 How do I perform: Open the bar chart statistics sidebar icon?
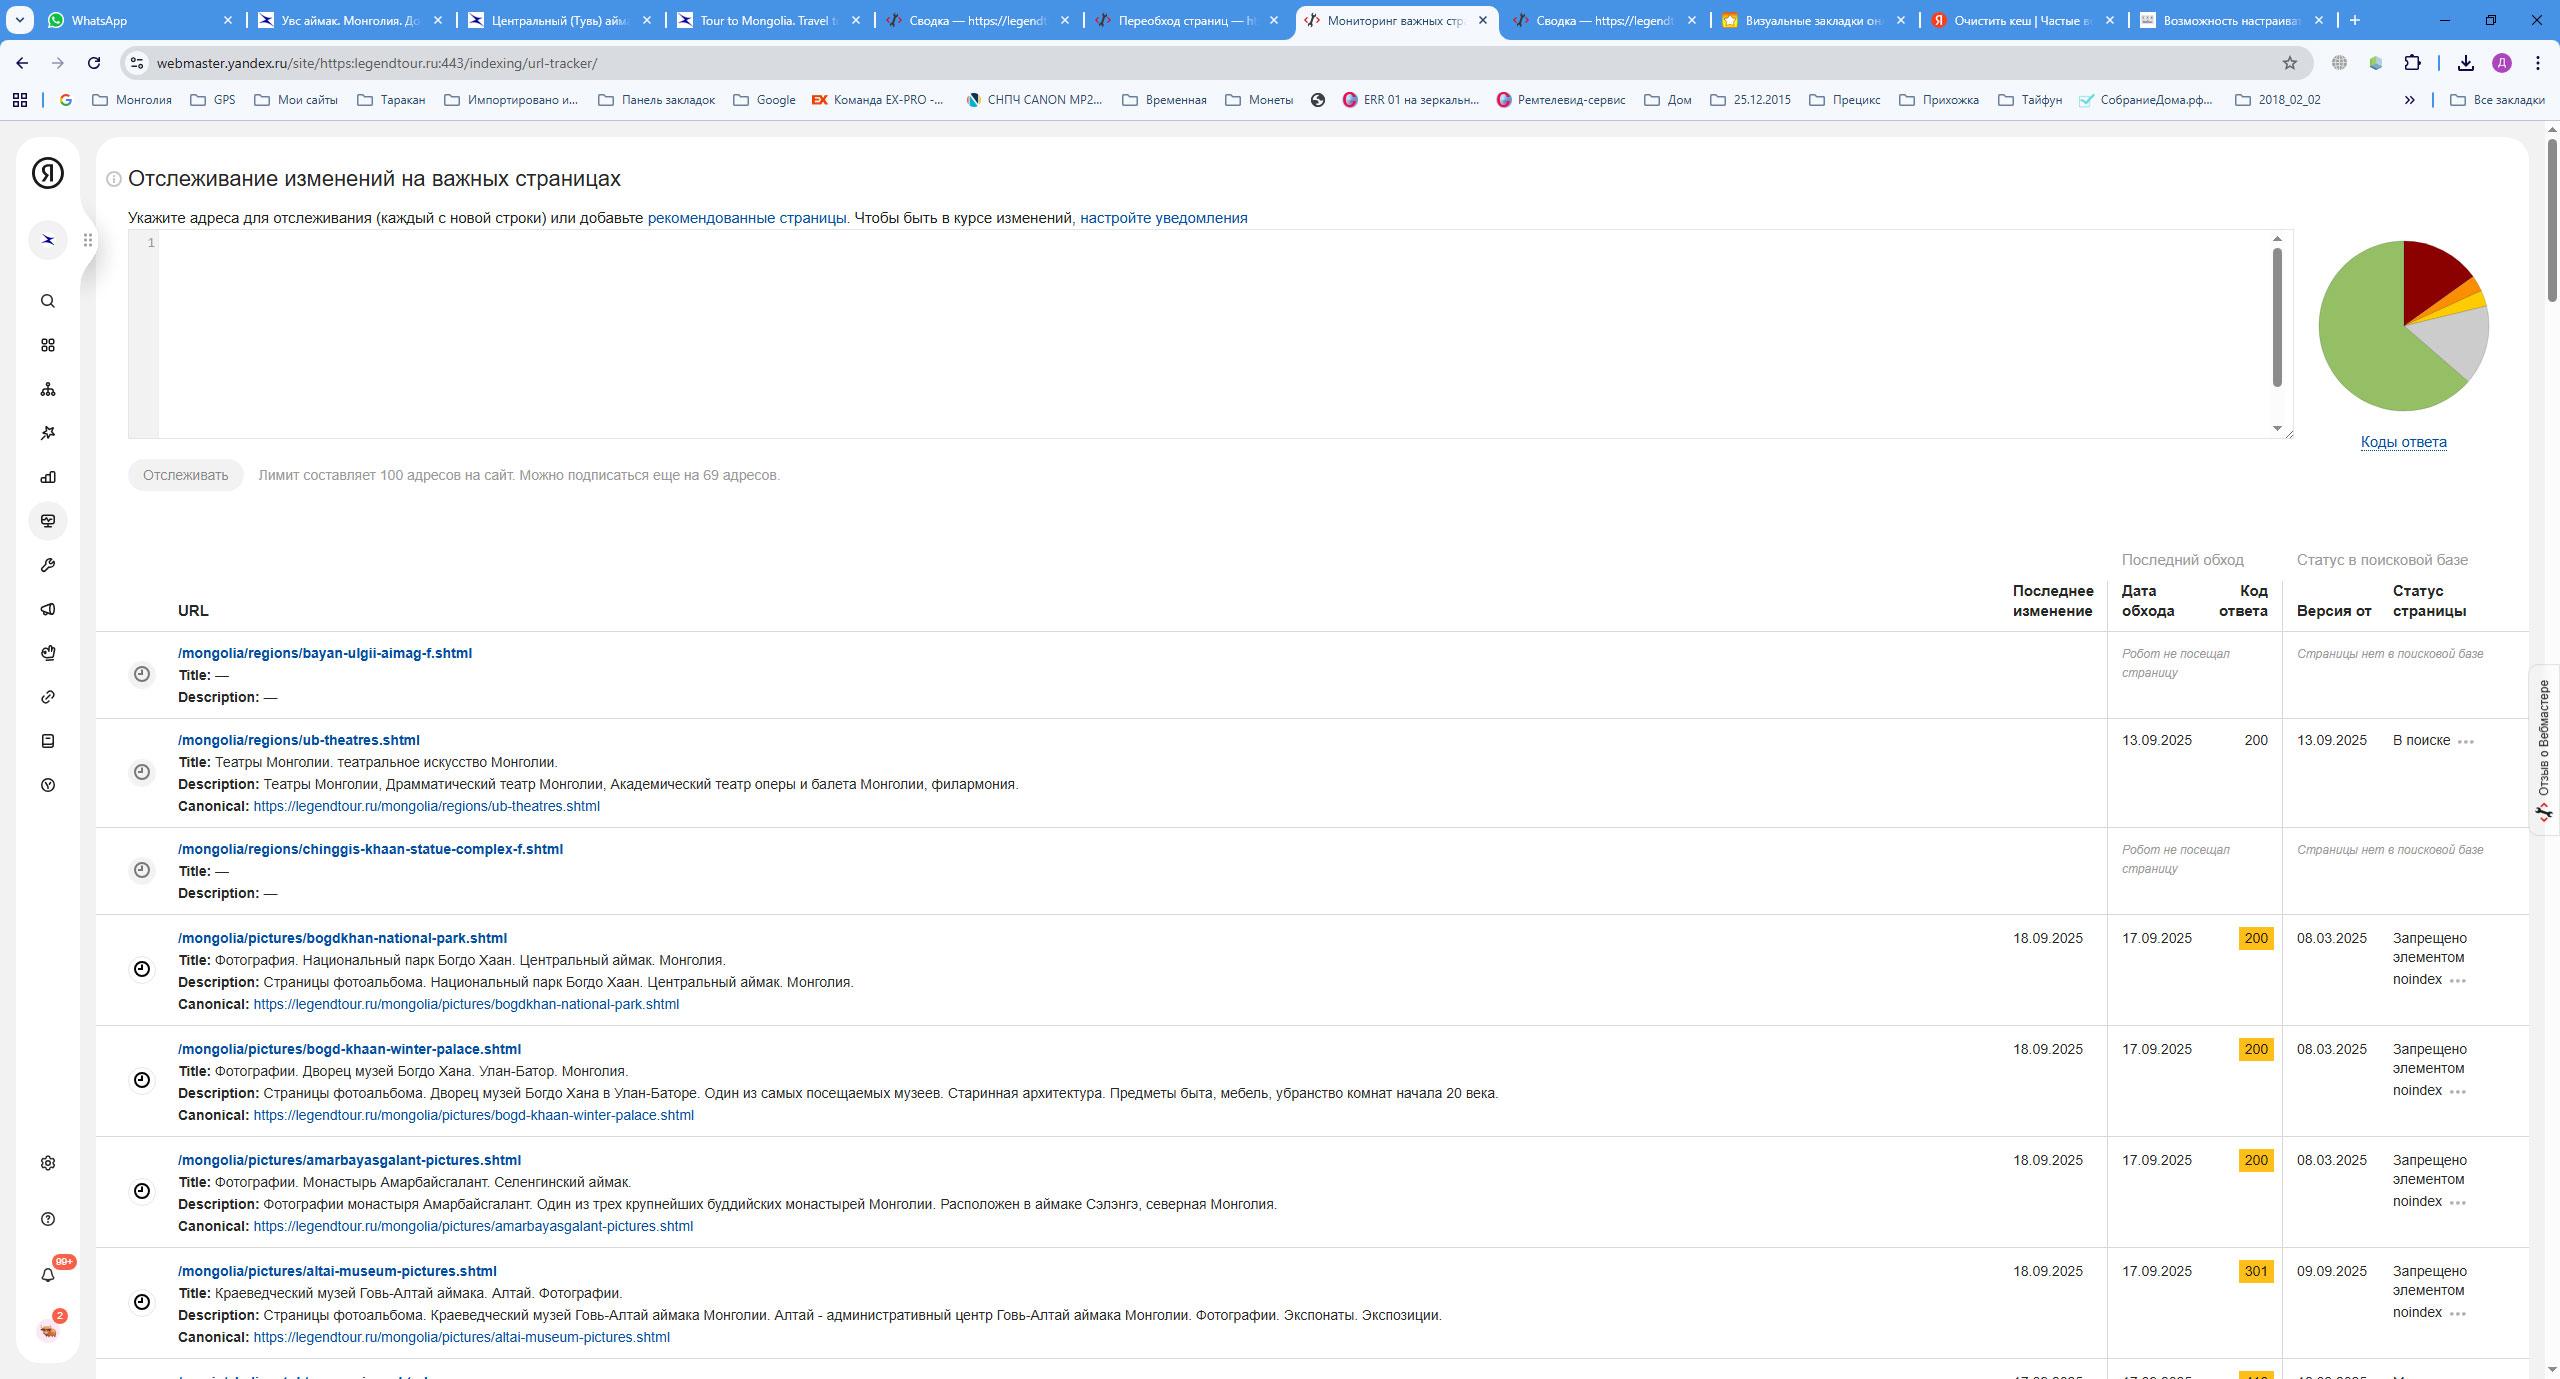coord(48,477)
